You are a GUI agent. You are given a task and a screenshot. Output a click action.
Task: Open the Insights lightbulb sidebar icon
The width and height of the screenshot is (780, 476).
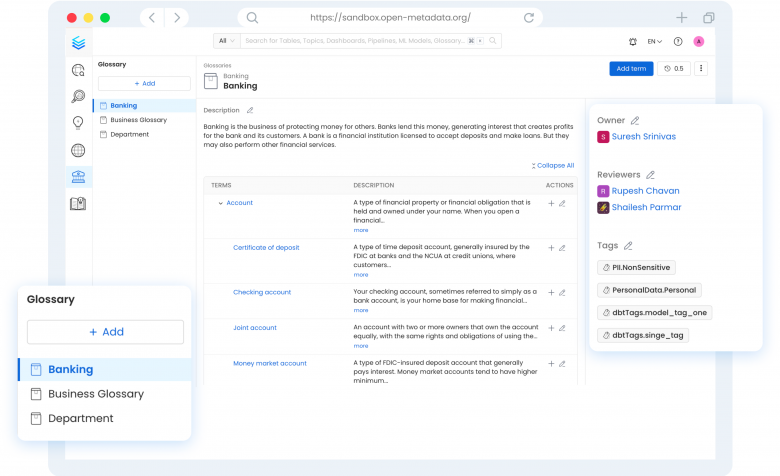78,123
